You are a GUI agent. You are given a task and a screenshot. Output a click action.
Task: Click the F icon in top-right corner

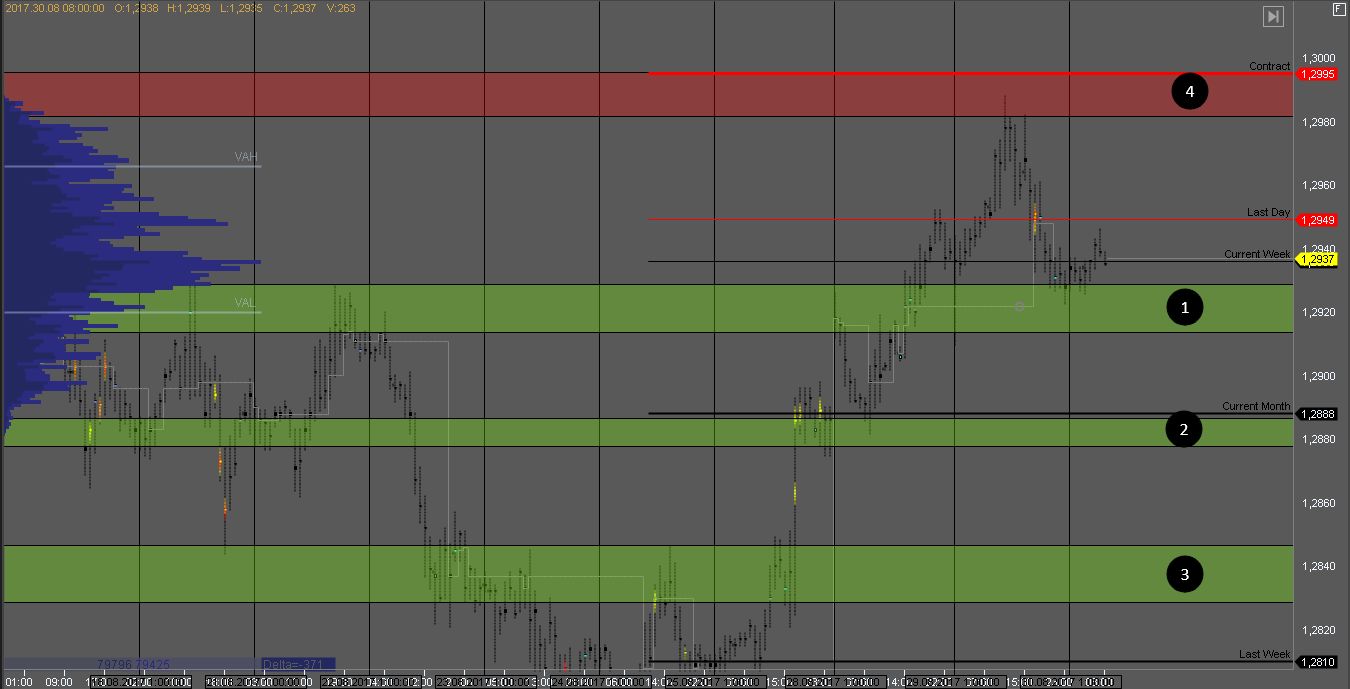[x=1338, y=9]
